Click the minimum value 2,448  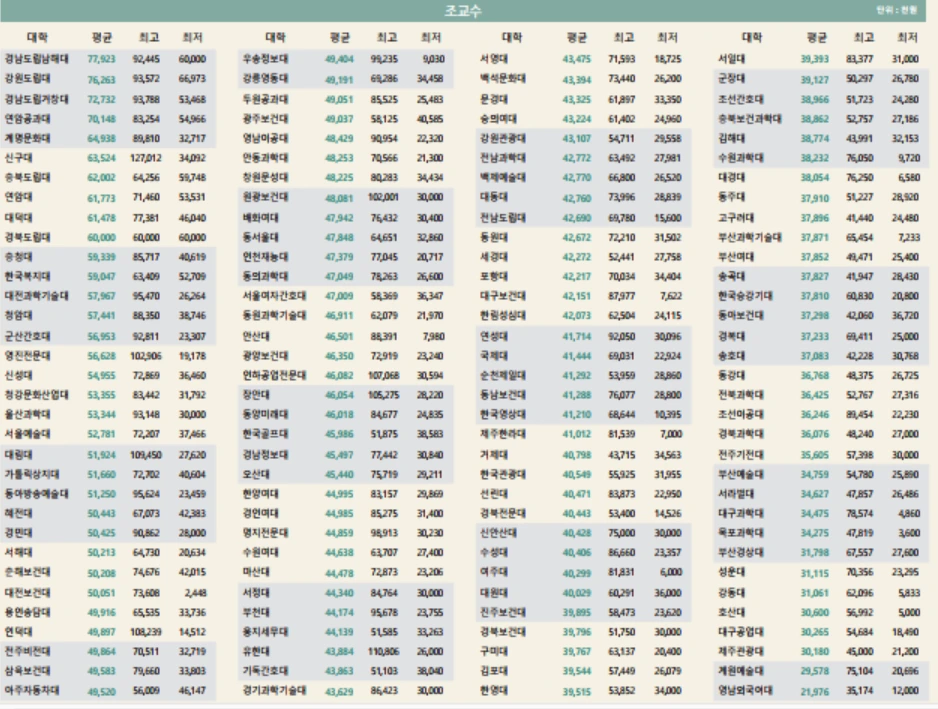(x=195, y=594)
